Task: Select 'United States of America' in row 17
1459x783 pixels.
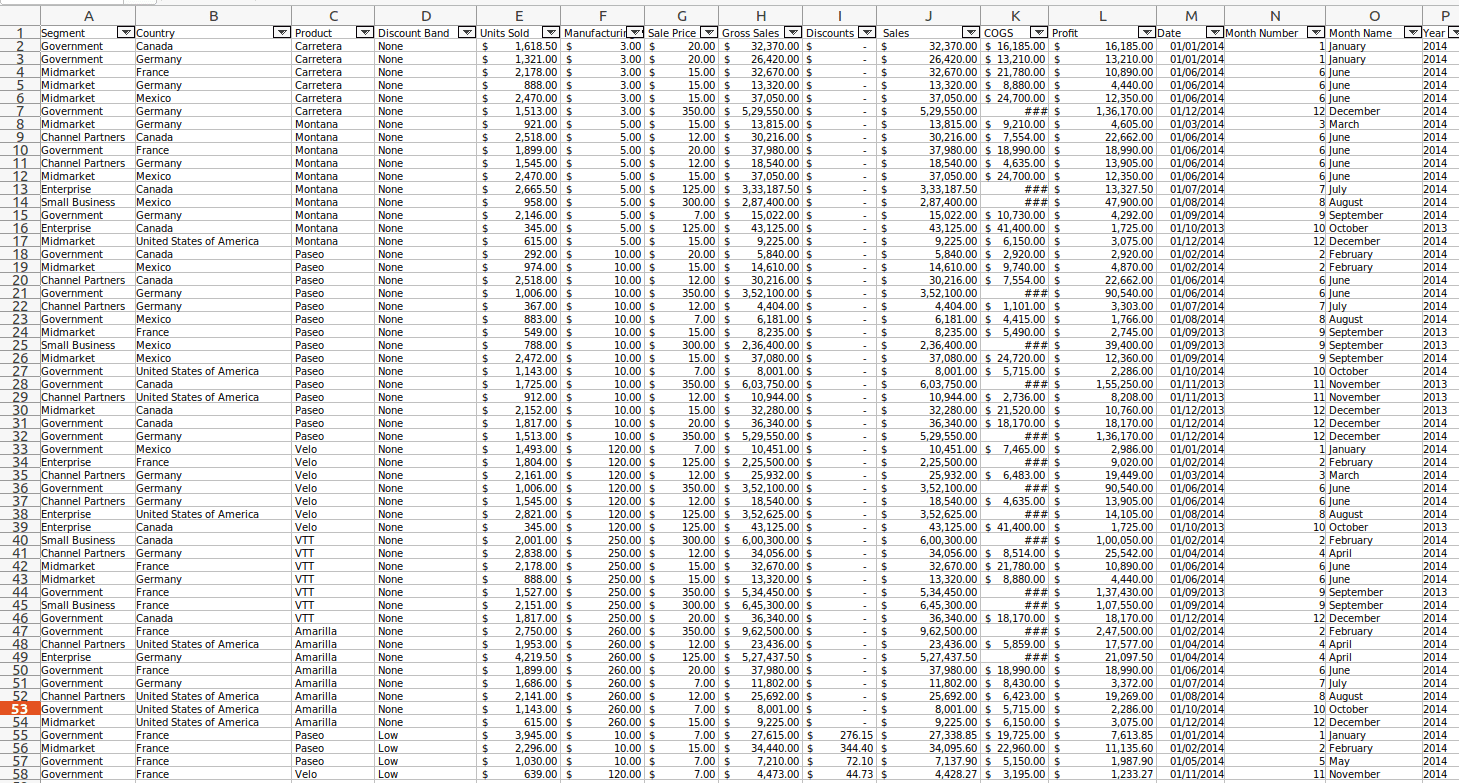Action: [x=213, y=241]
